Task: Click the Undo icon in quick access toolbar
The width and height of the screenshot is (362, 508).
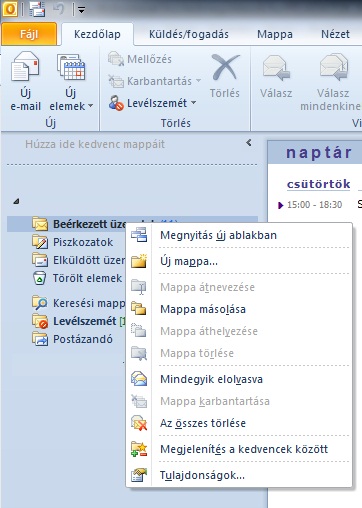Action: (58, 9)
